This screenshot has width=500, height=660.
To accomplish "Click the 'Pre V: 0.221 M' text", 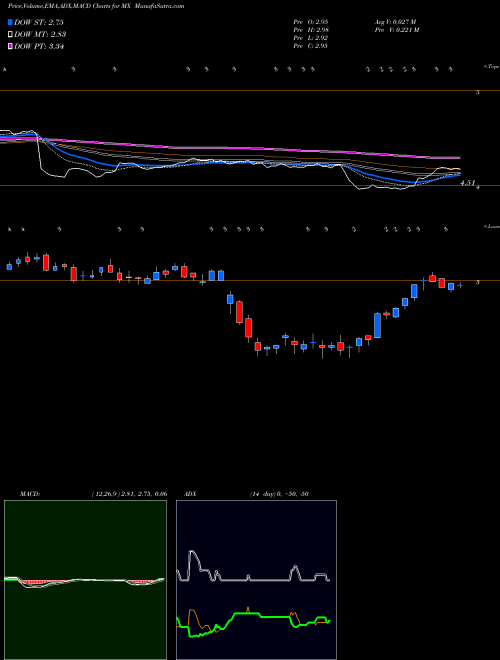I will [396, 30].
